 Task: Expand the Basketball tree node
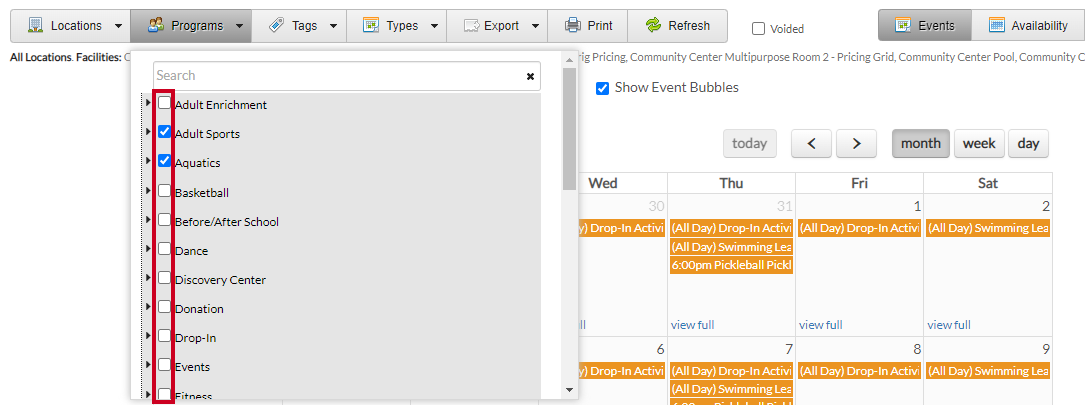click(147, 190)
